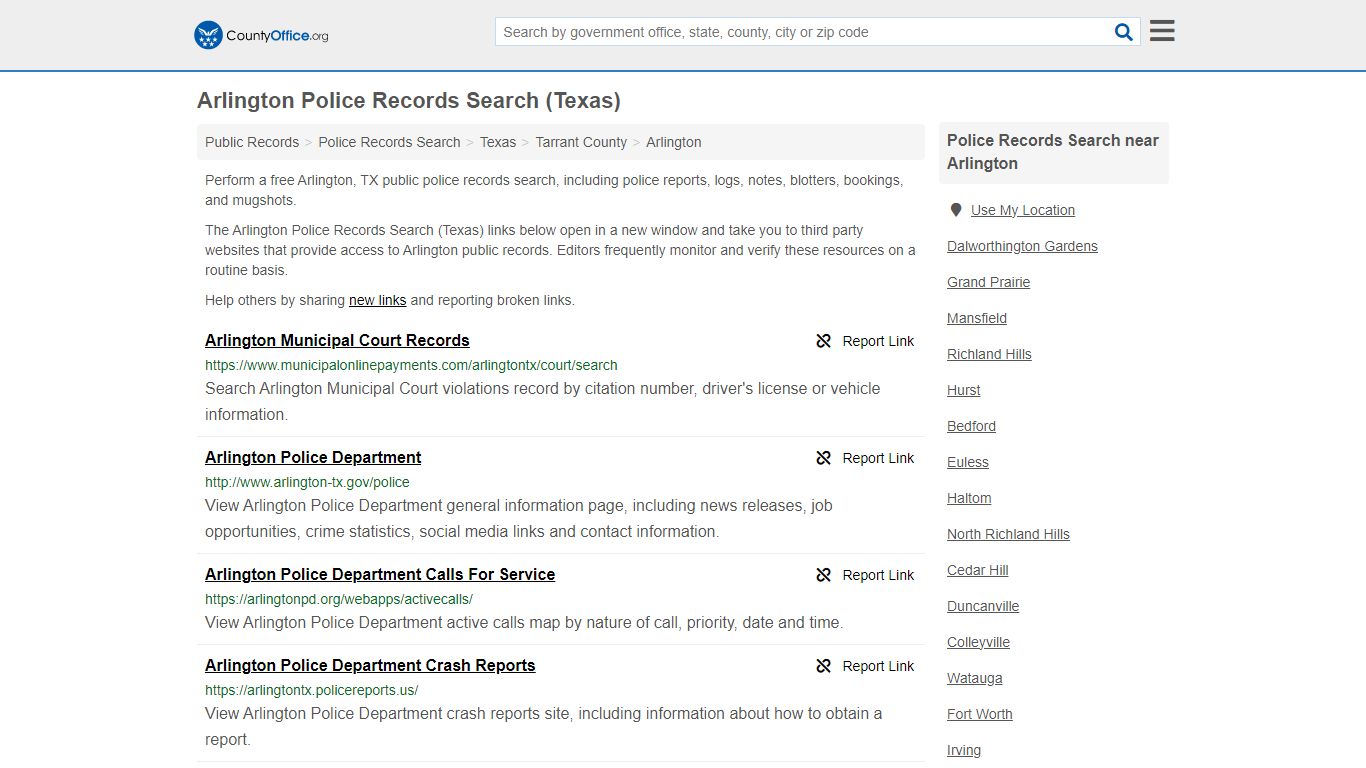The height and width of the screenshot is (768, 1366).
Task: Click Use My Location link
Action: point(1023,210)
